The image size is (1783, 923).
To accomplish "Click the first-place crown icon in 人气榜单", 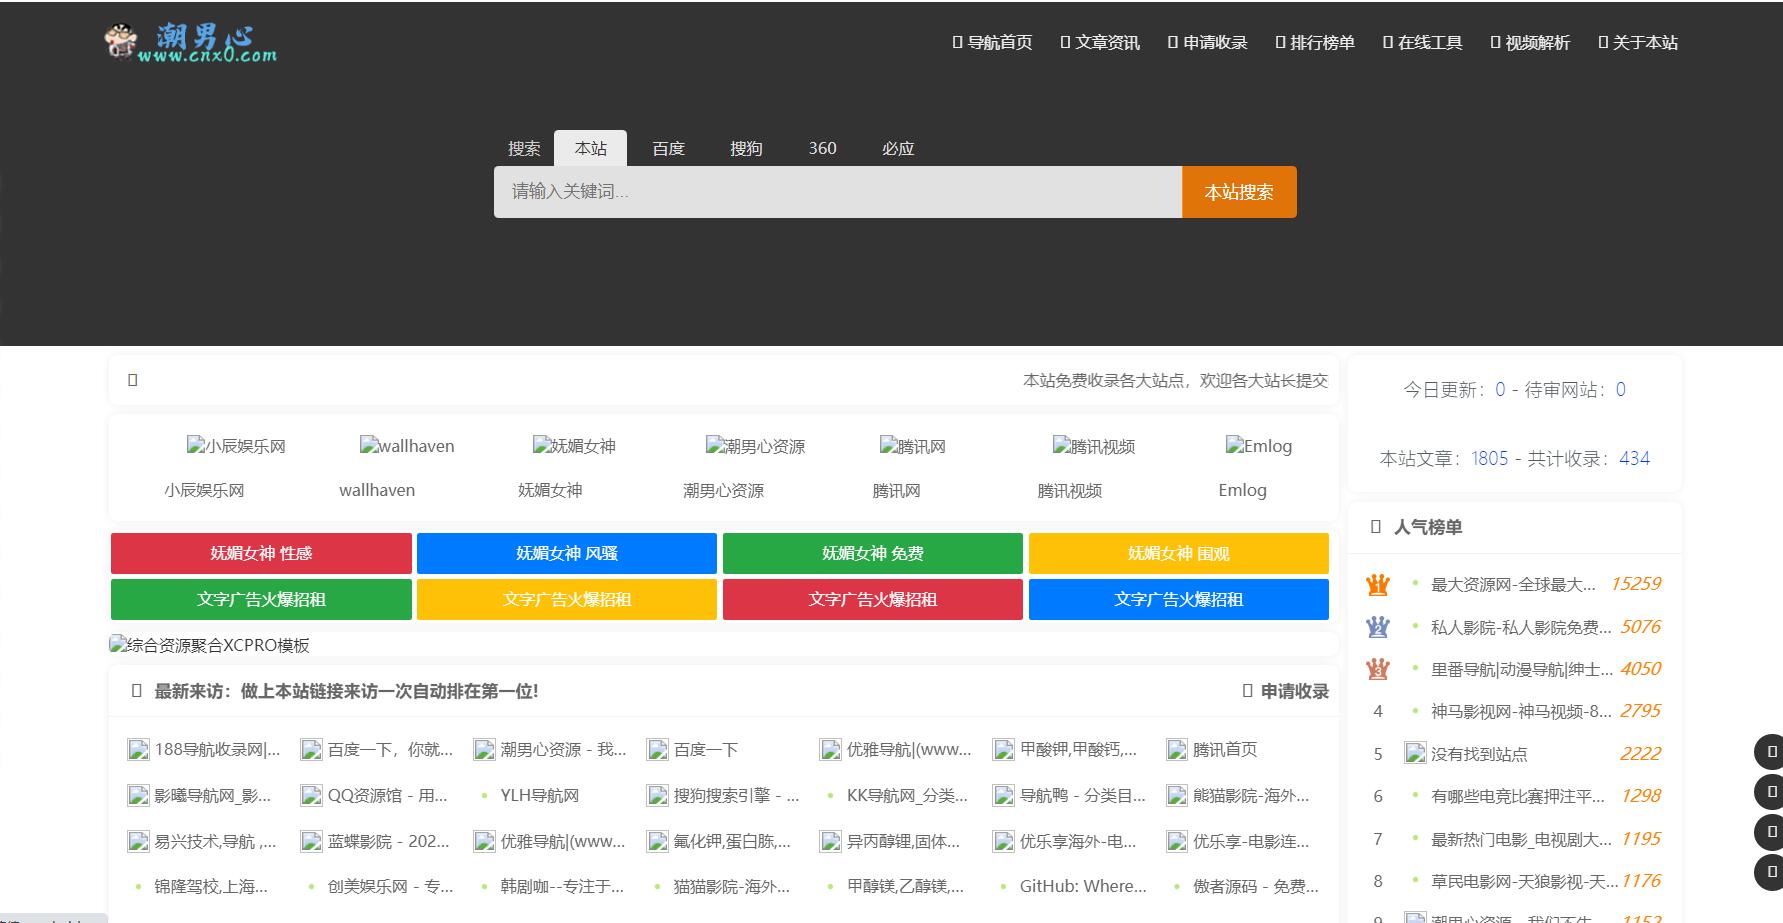I will pyautogui.click(x=1378, y=584).
